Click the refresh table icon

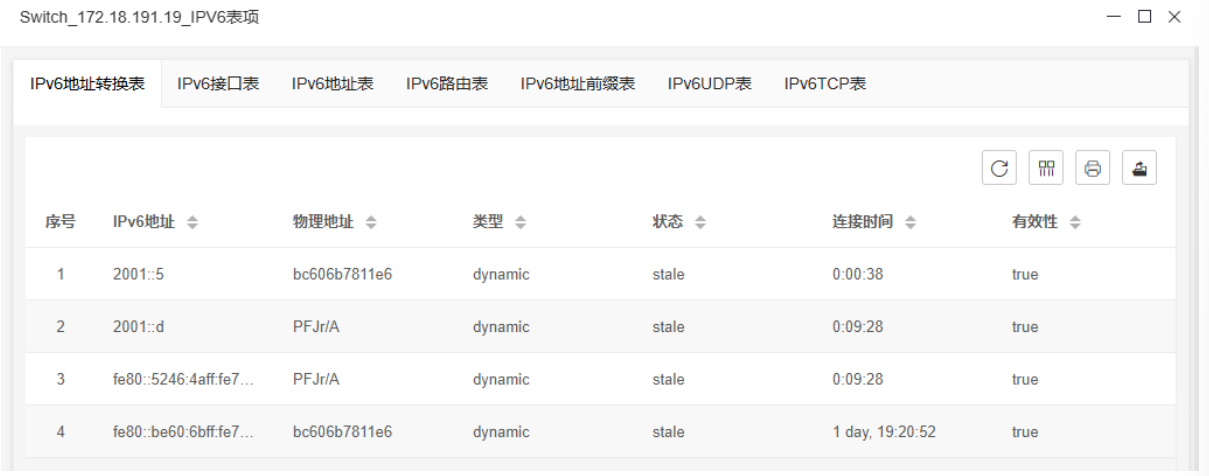point(998,168)
